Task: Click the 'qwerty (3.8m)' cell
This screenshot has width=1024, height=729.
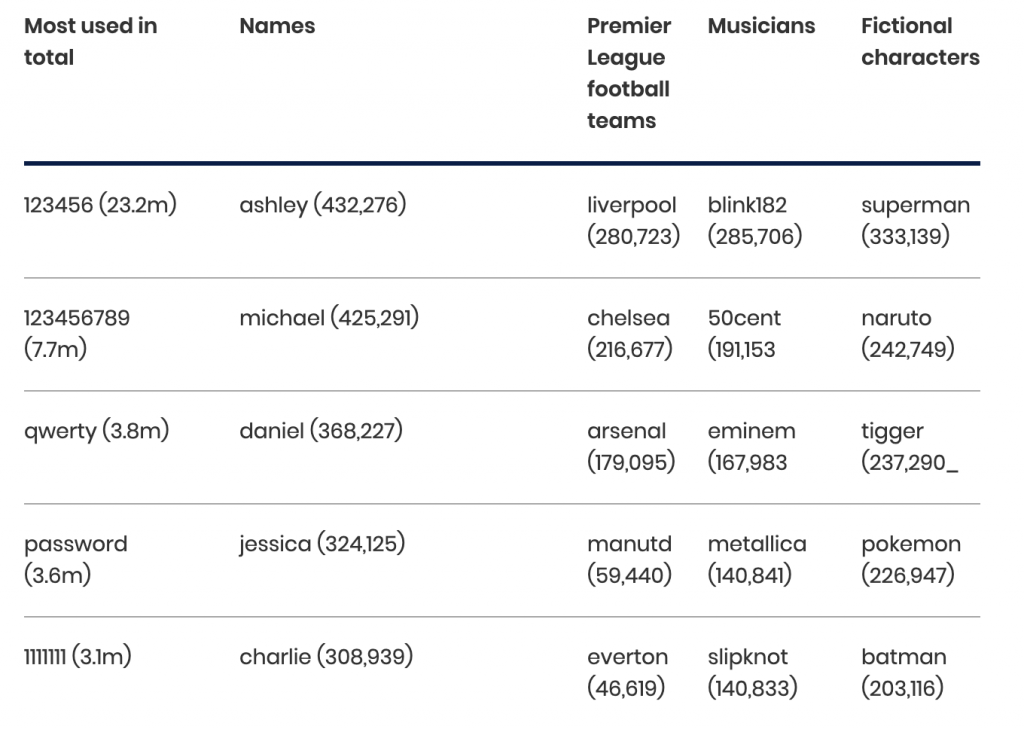Action: tap(97, 431)
